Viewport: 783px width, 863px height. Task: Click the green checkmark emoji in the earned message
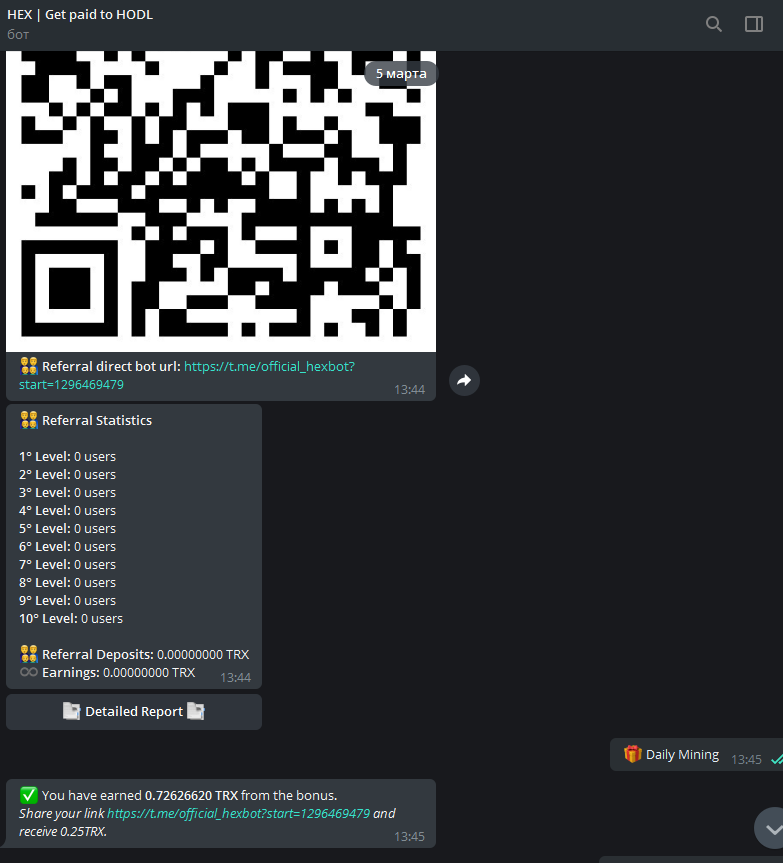point(28,795)
